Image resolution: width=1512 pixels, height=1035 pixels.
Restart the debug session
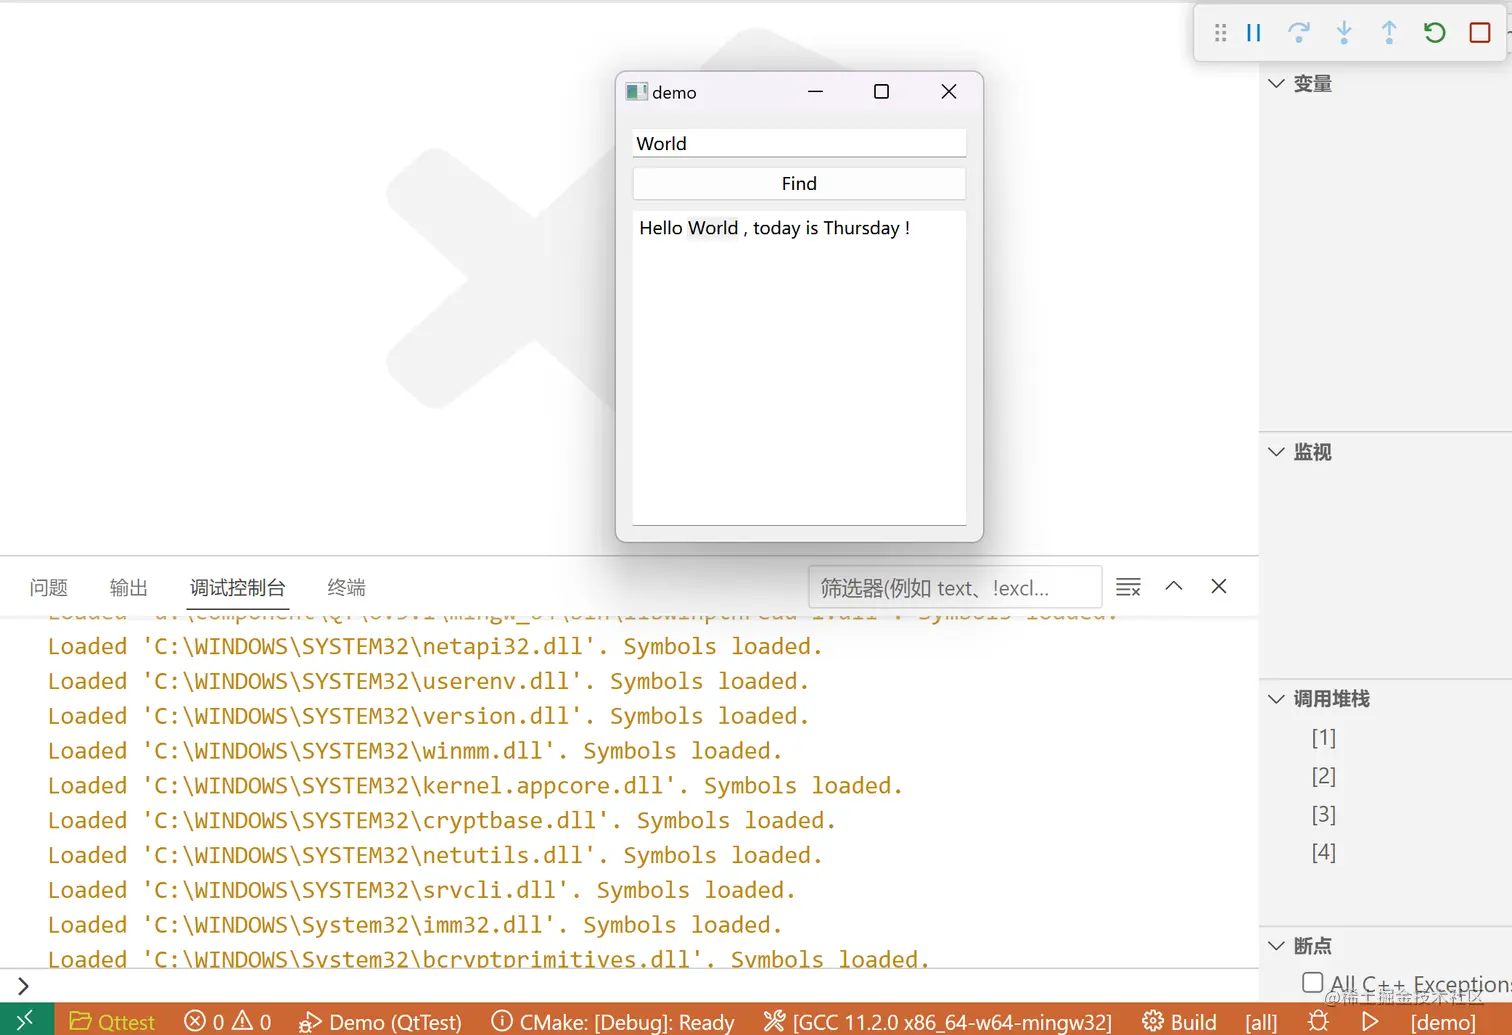coord(1433,32)
